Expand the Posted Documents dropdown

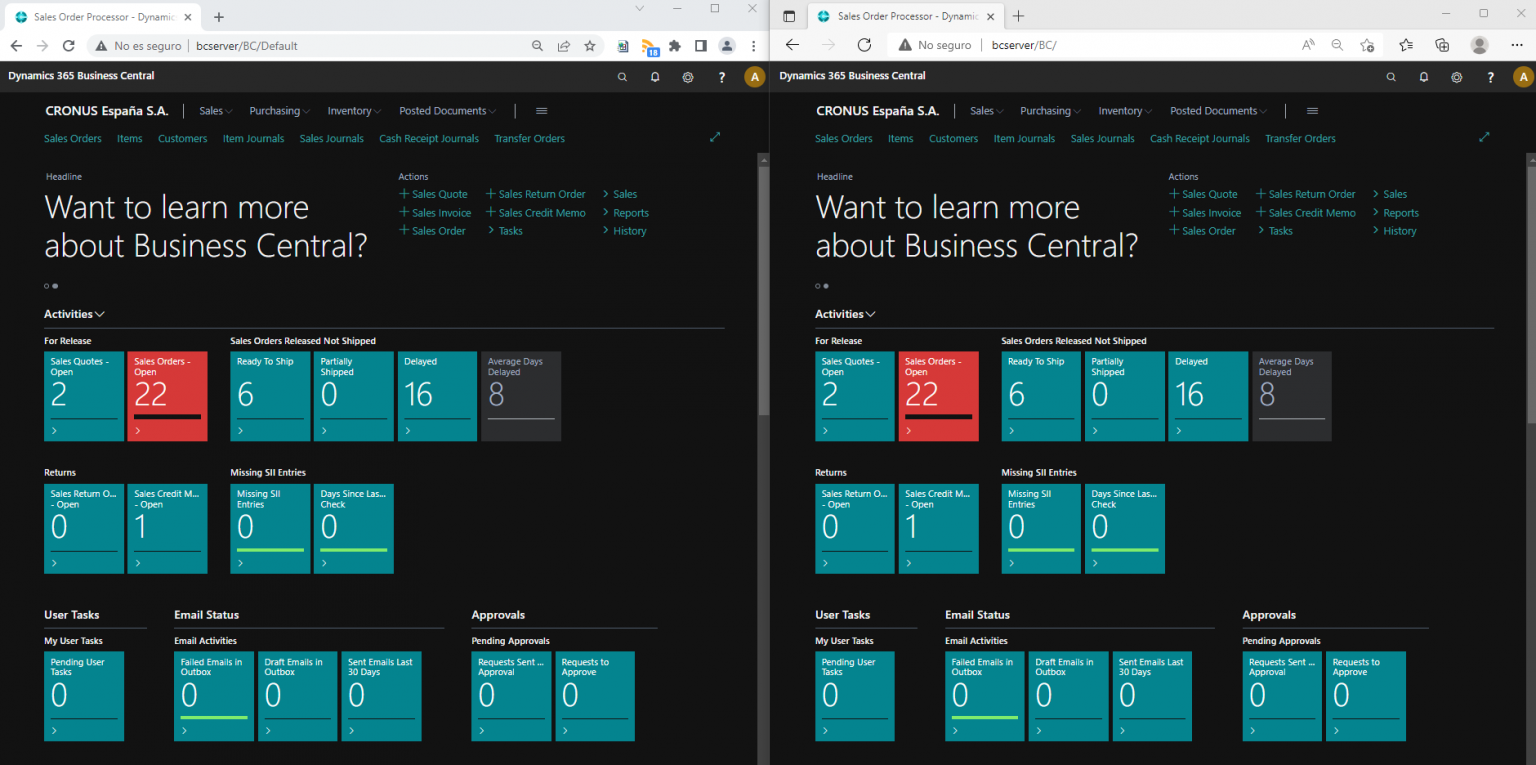[x=443, y=110]
